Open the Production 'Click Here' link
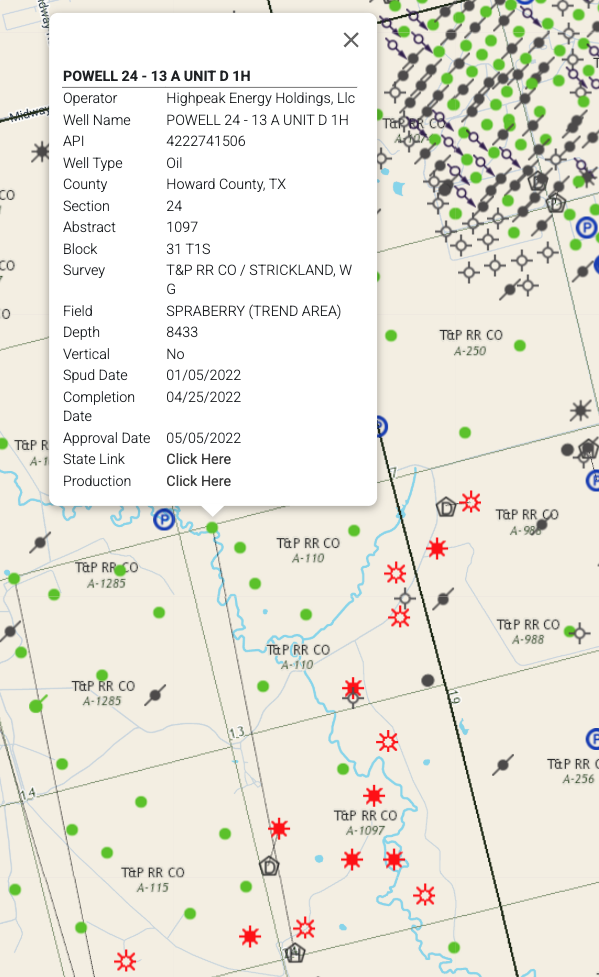599x977 pixels. click(x=198, y=481)
